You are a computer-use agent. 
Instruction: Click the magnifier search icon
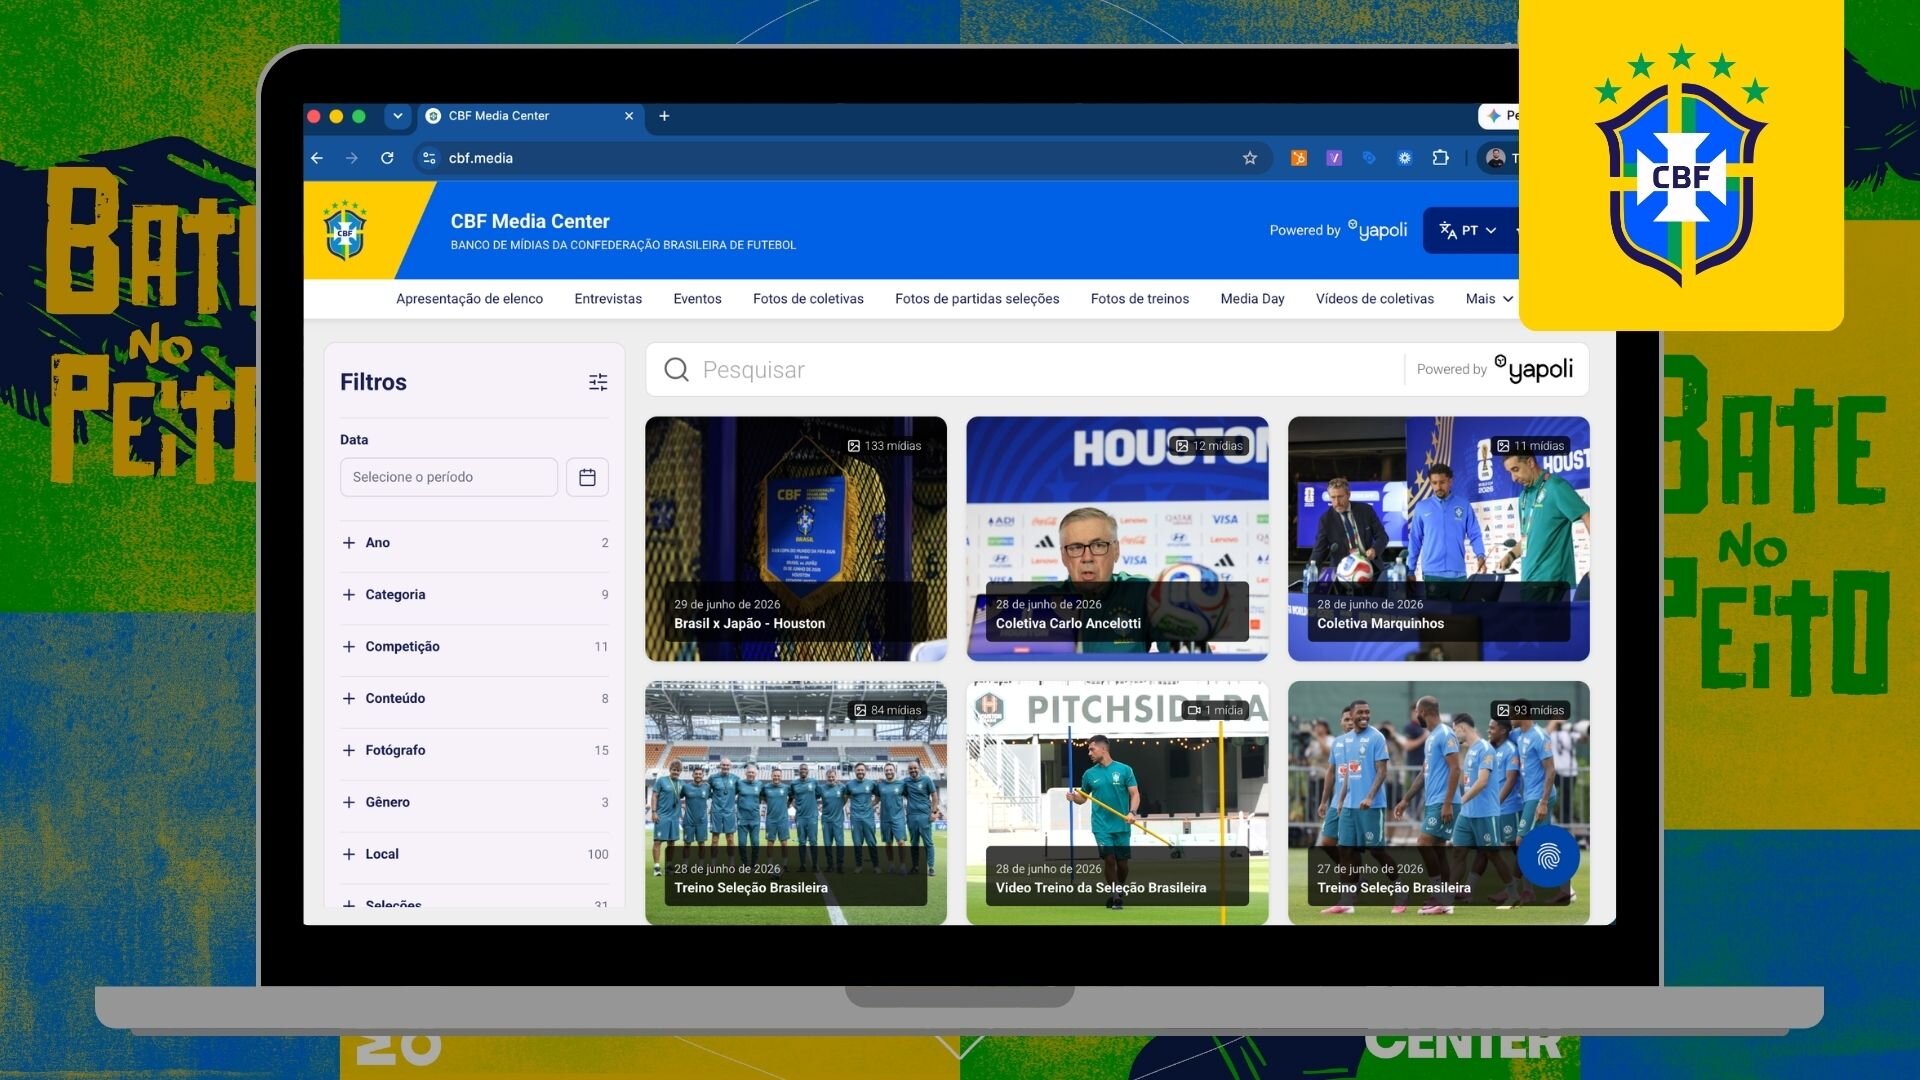(677, 370)
